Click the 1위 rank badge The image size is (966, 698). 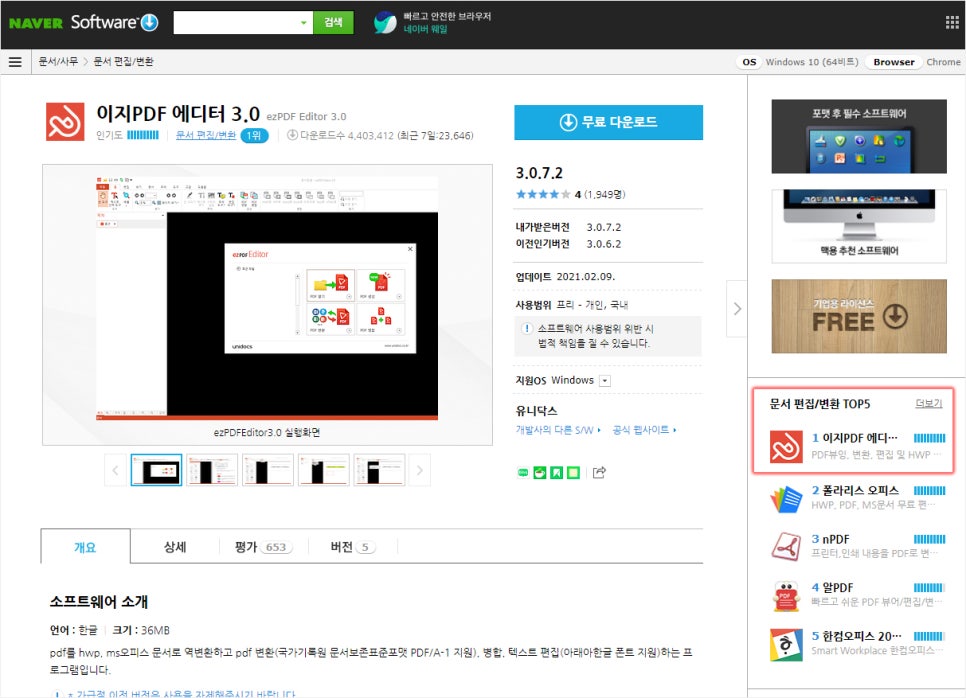coord(254,135)
